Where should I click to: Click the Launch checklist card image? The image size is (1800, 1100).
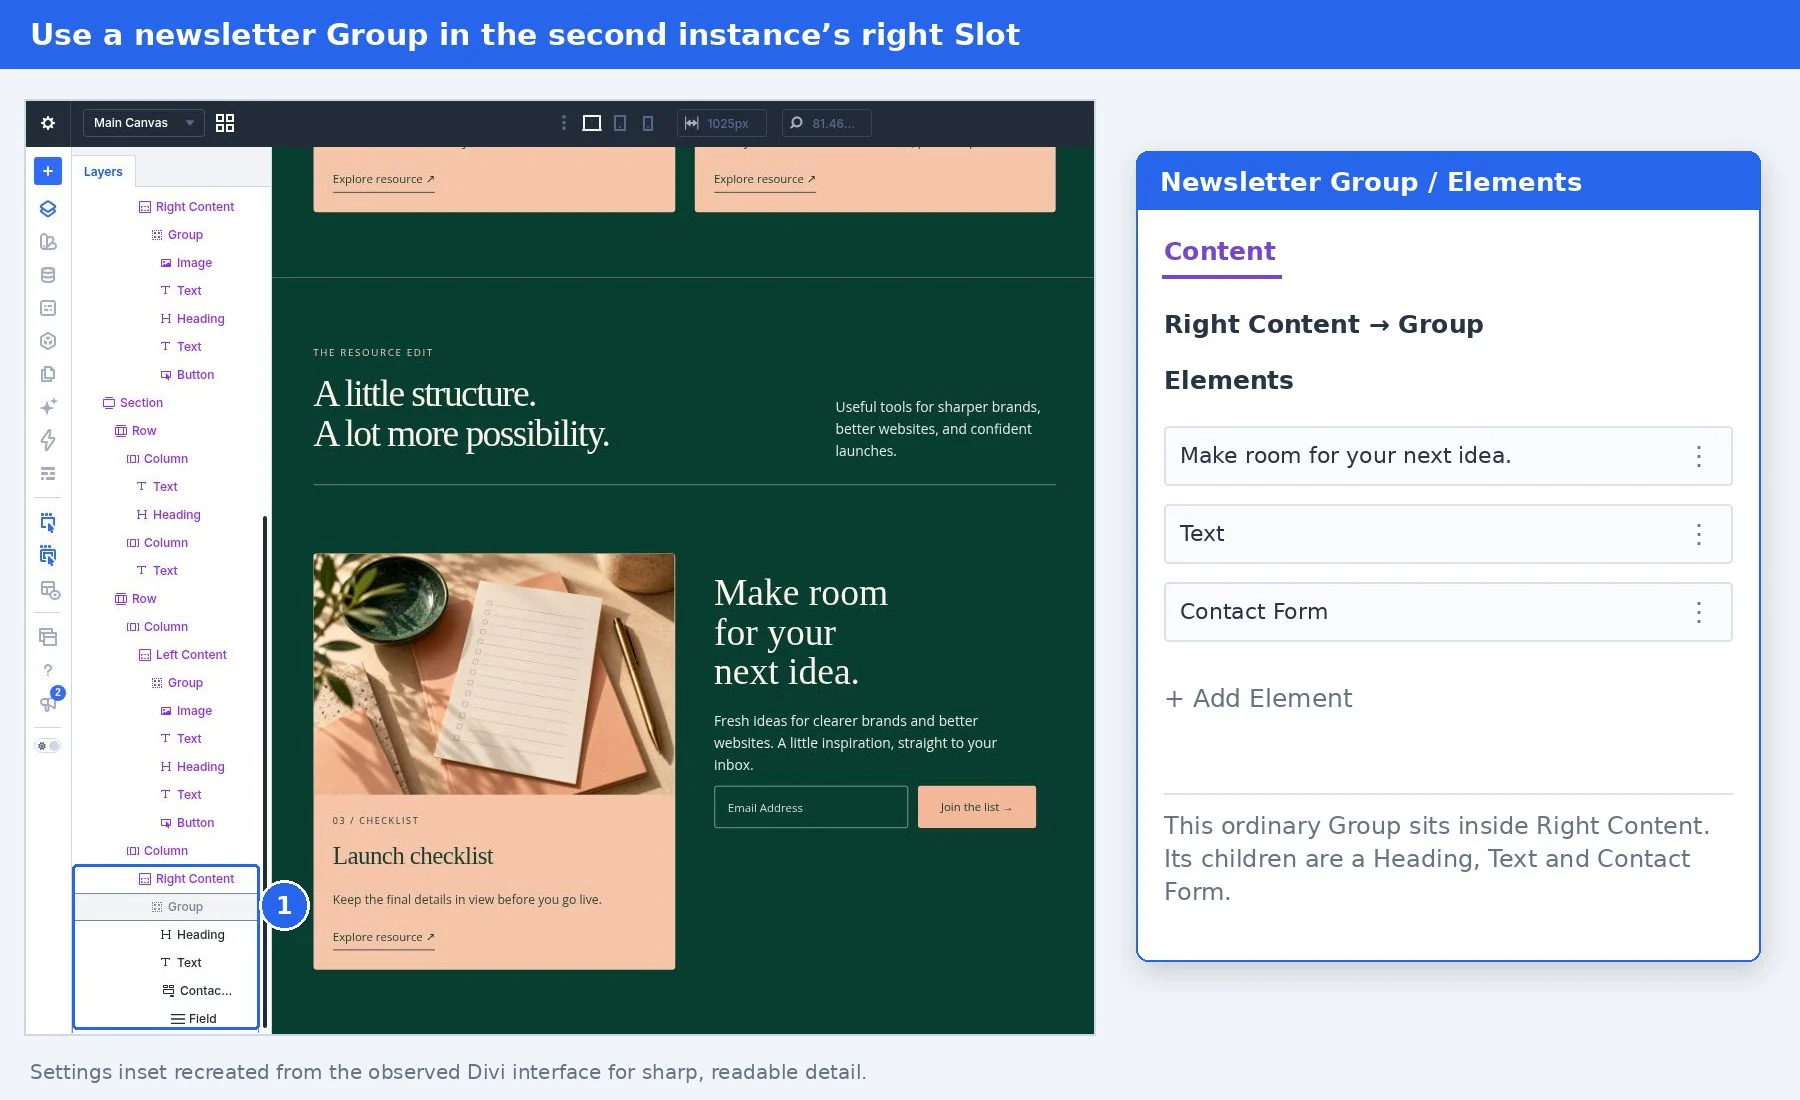[x=494, y=674]
